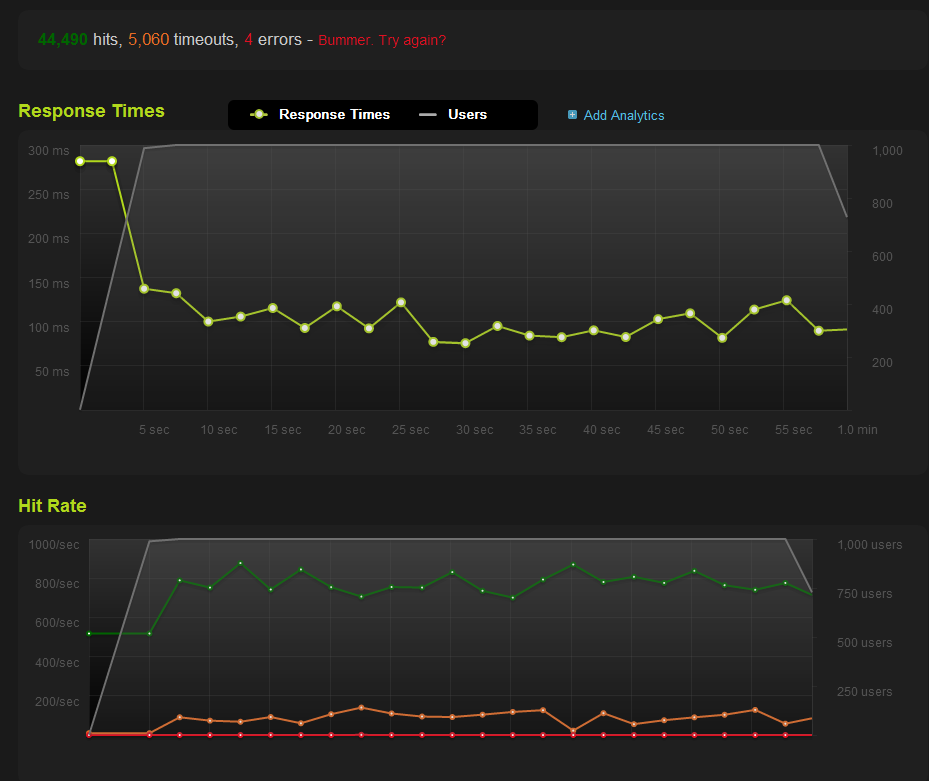Click the plus icon beside Add Analytics
This screenshot has width=929, height=781.
point(572,115)
